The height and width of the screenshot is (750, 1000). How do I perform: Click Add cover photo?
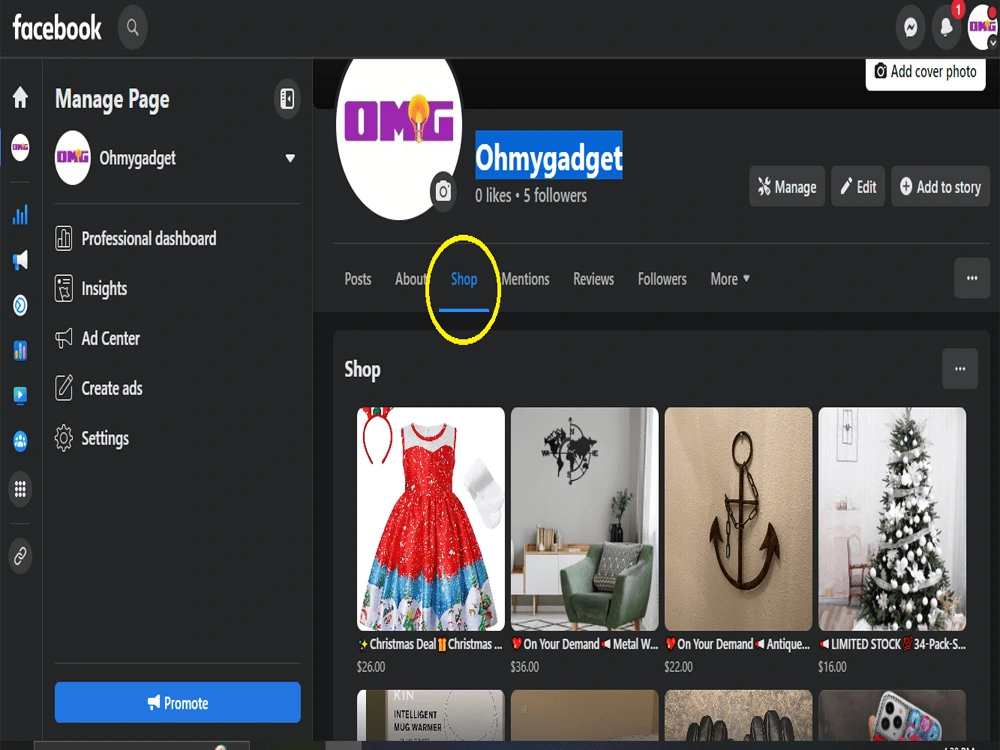pyautogui.click(x=924, y=71)
